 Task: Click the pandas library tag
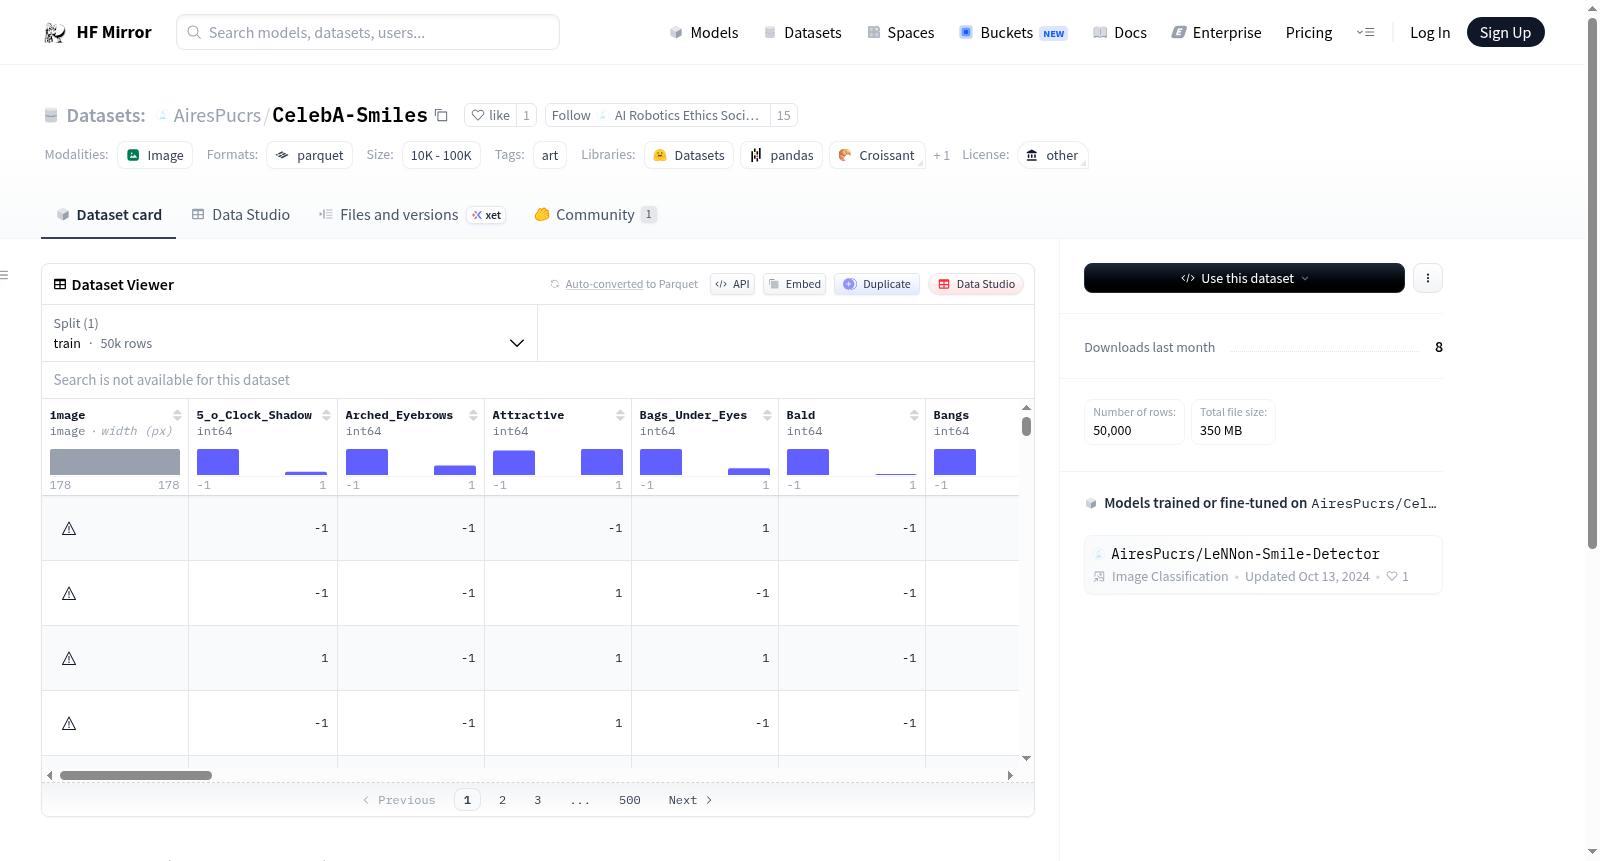(782, 155)
